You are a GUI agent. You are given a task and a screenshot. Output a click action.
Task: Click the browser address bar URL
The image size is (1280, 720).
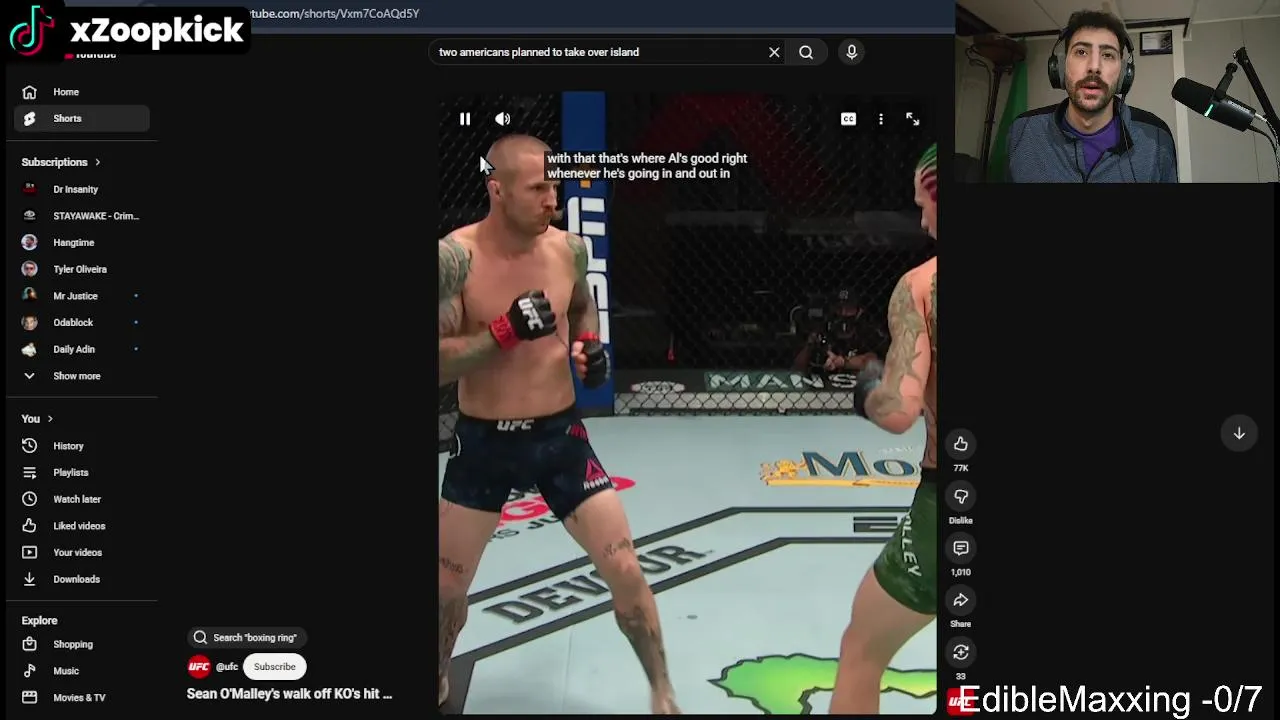335,14
